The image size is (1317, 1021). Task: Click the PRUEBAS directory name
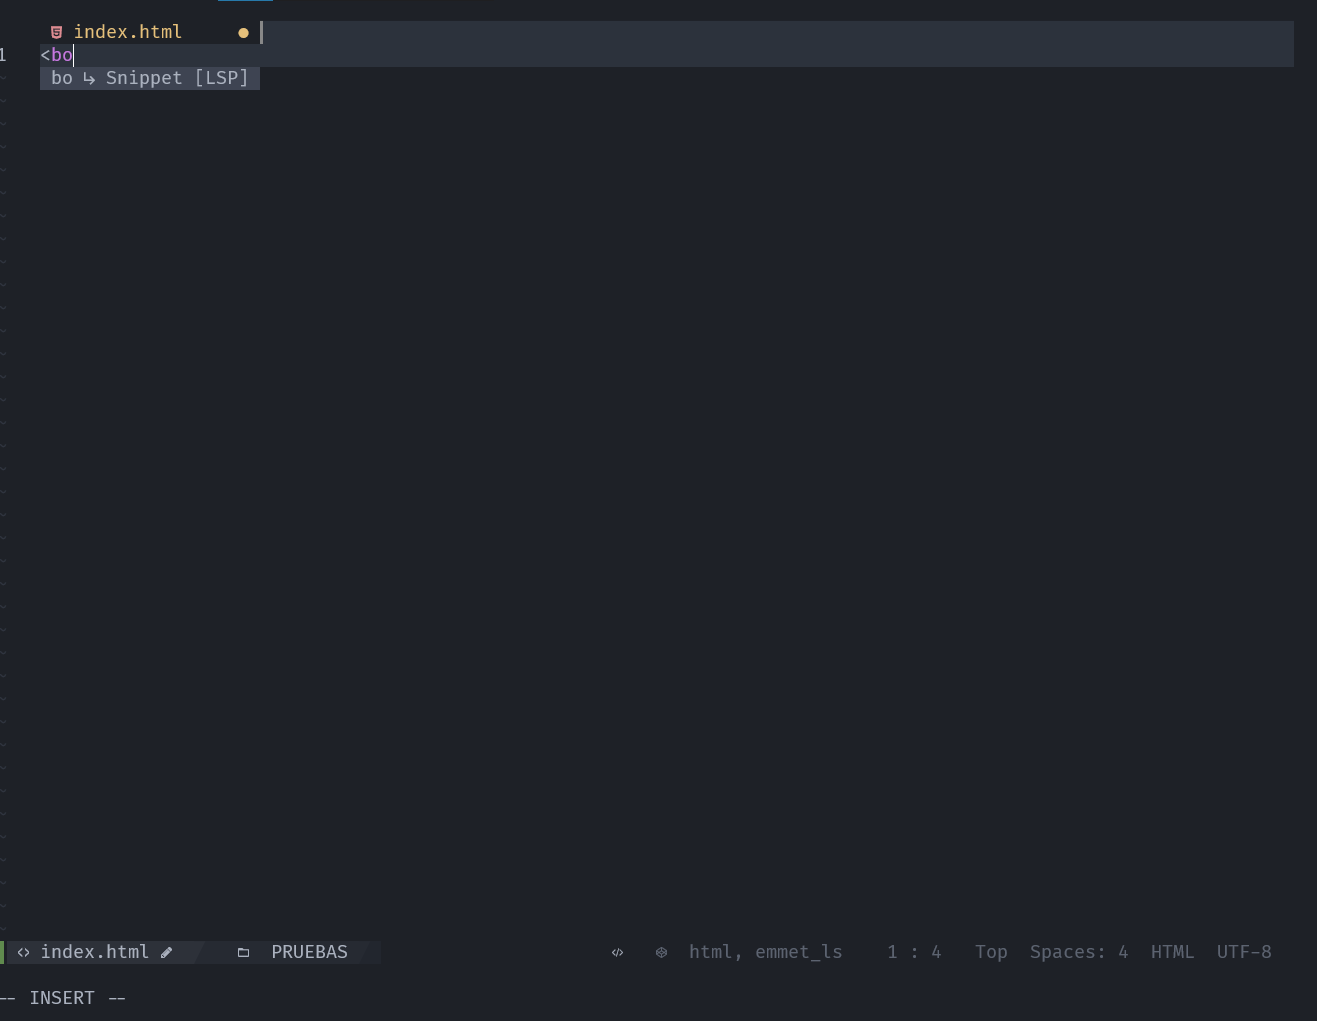[x=310, y=952]
